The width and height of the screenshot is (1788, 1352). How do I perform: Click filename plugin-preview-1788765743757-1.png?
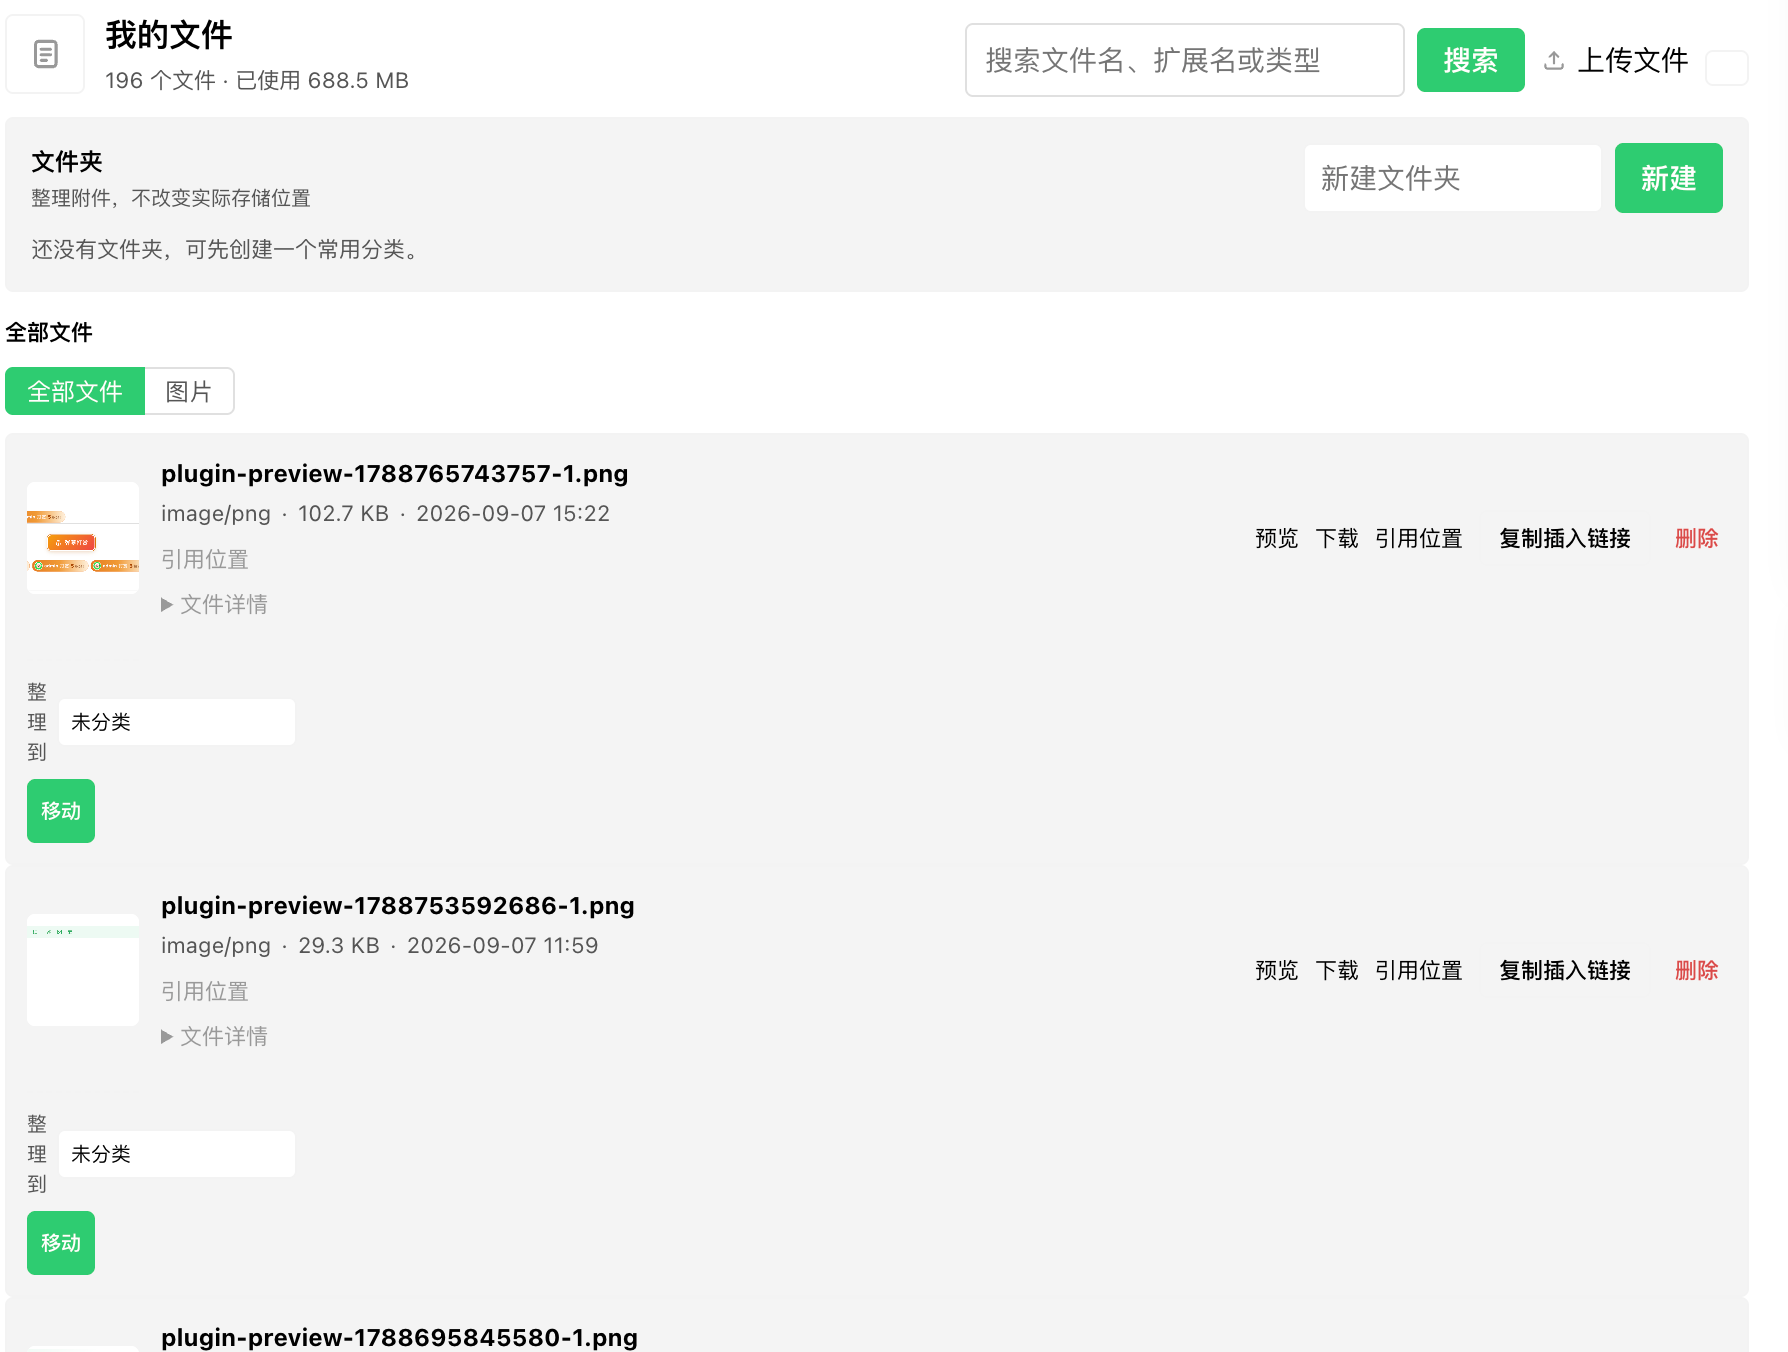pos(395,474)
